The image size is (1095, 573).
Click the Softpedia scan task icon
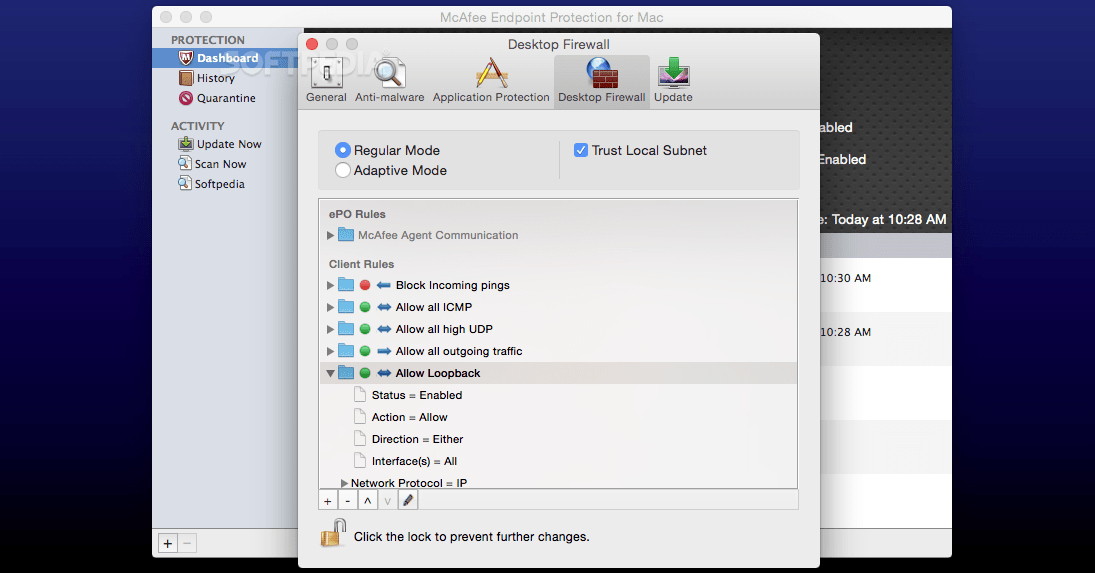(185, 184)
